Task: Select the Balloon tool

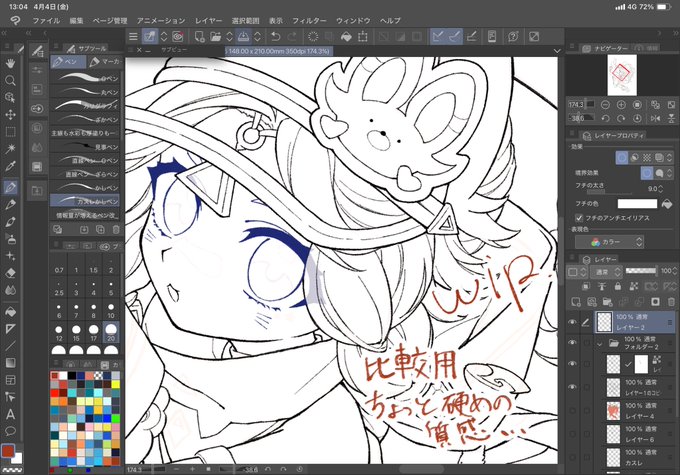Action: (x=10, y=431)
